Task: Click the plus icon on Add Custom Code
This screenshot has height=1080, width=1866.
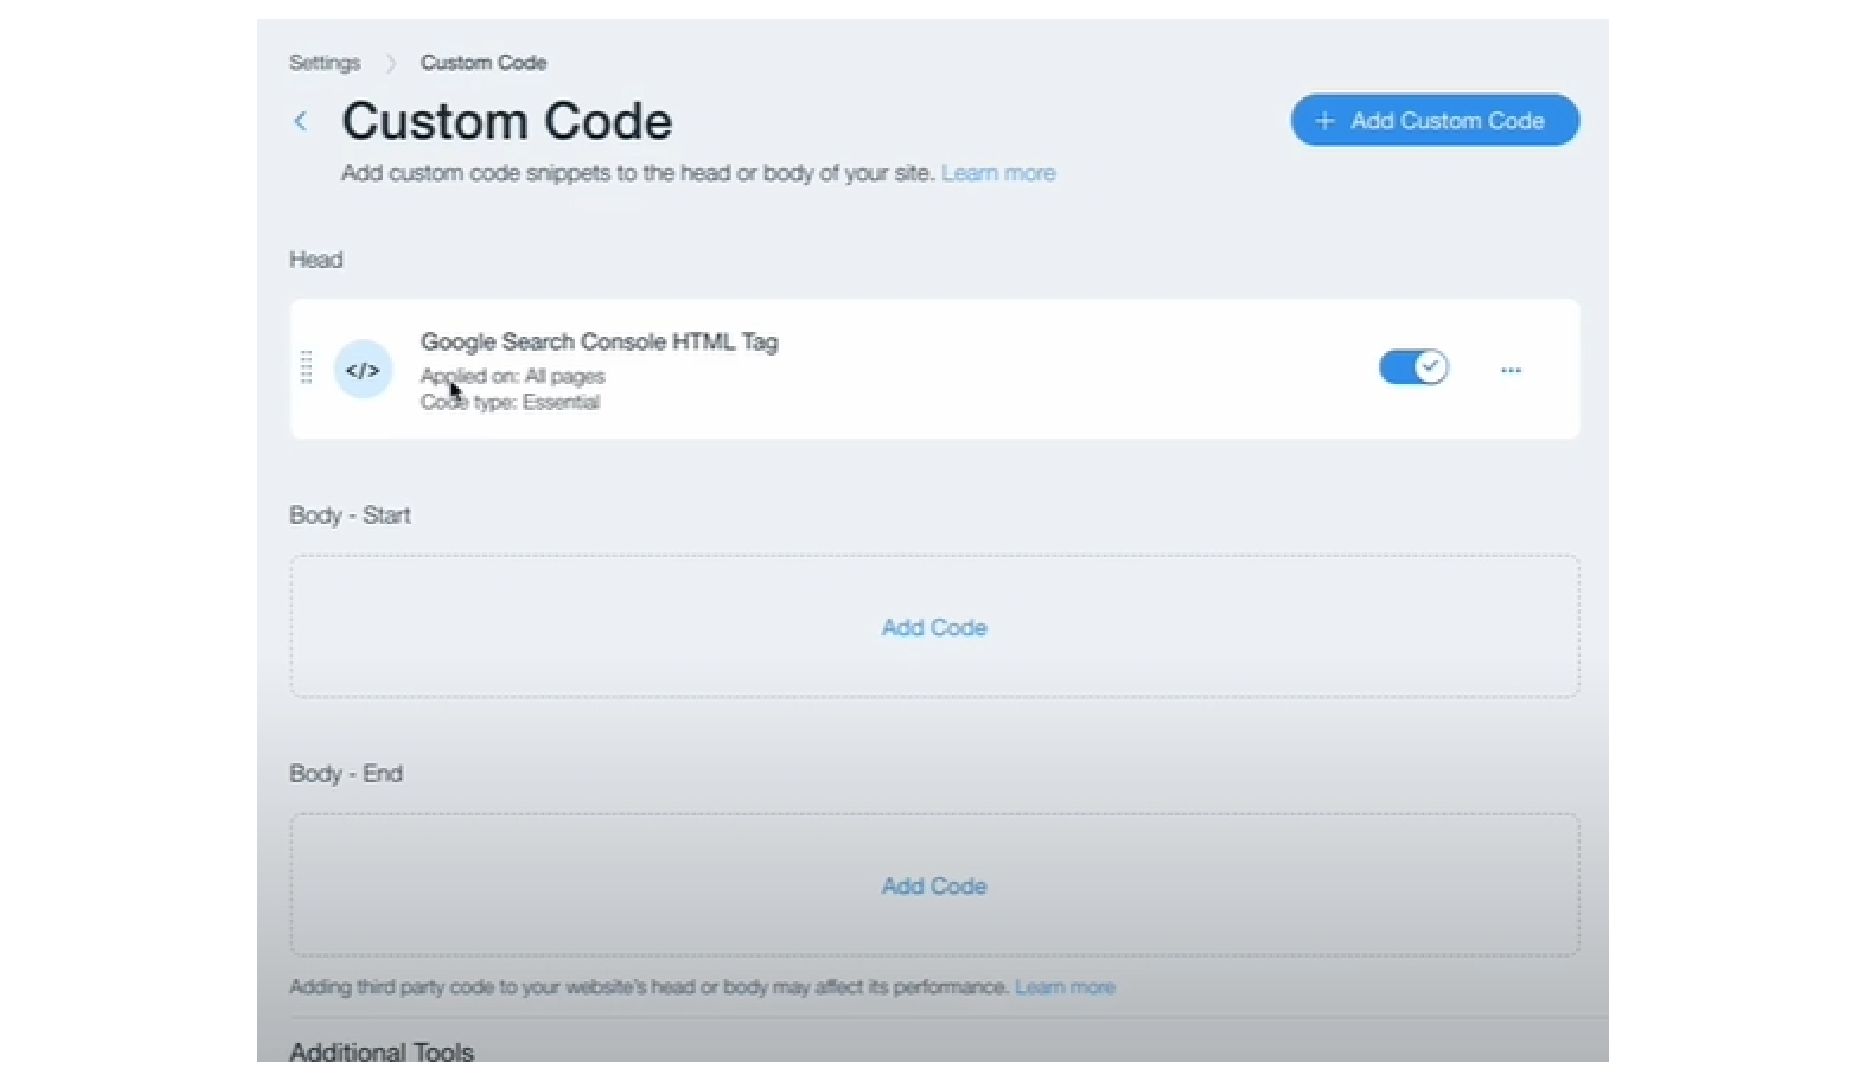Action: coord(1323,120)
